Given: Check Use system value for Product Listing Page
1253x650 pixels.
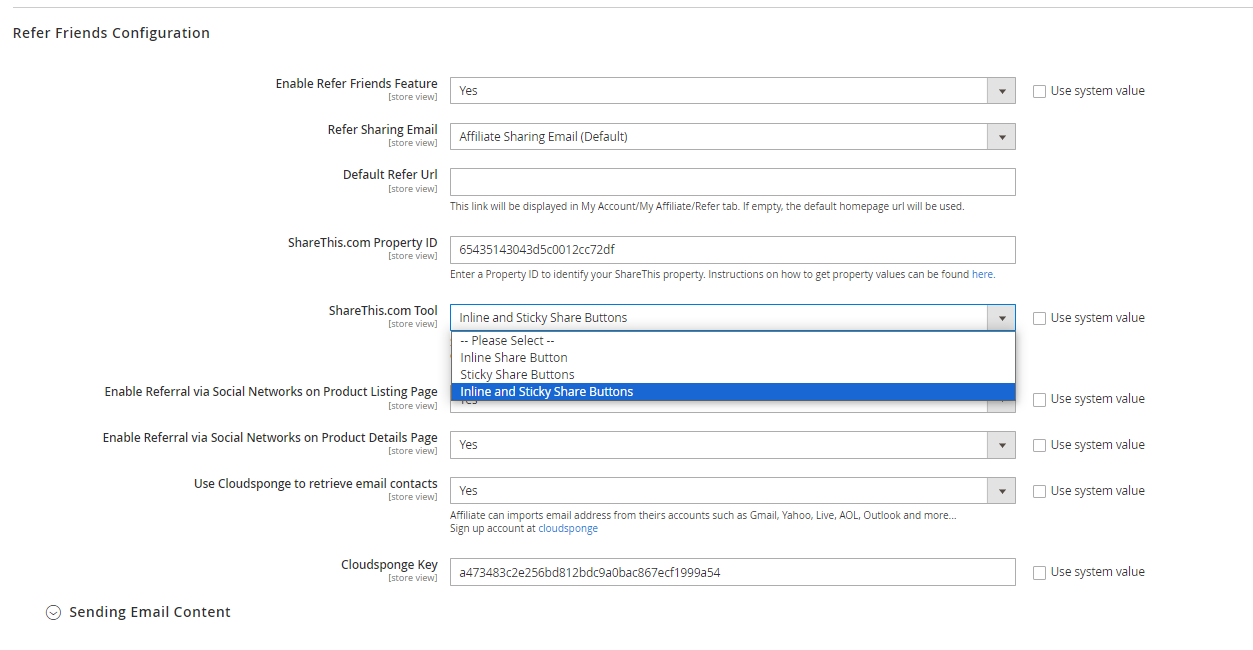Looking at the screenshot, I should (1040, 399).
